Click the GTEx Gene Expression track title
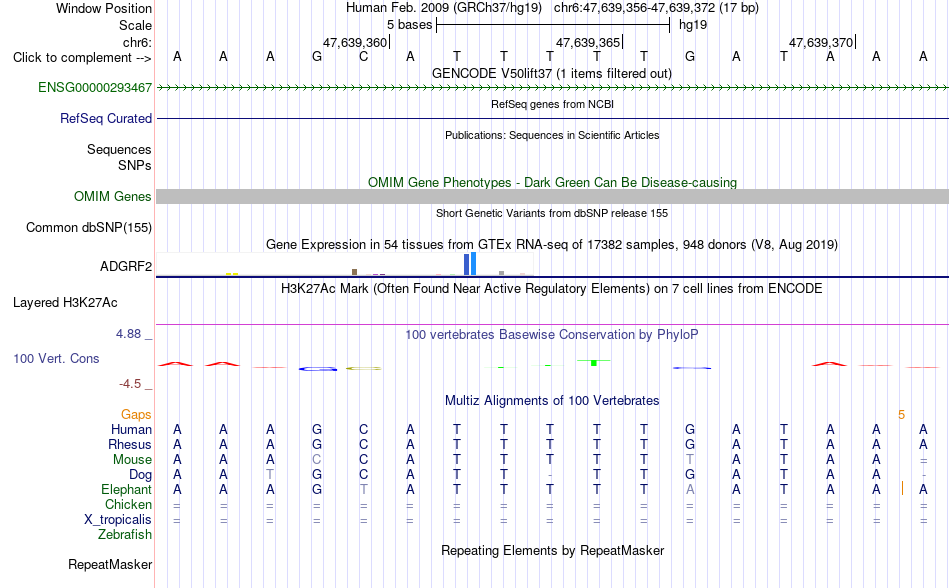This screenshot has height=588, width=950. point(552,245)
